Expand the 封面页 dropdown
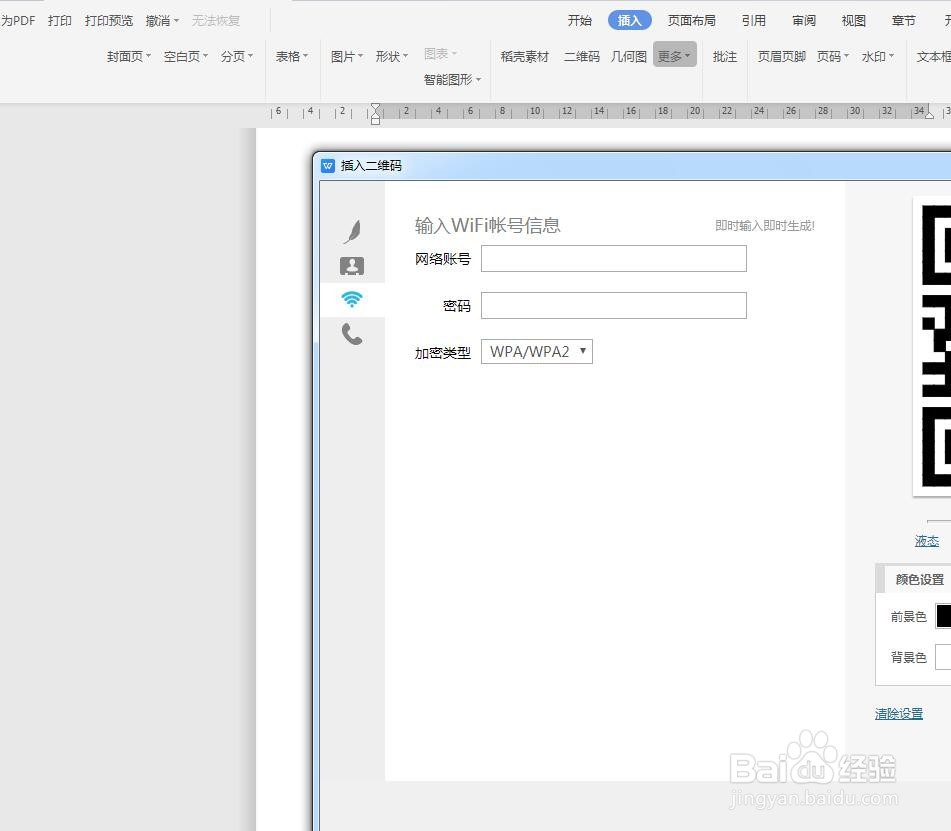 tap(129, 56)
